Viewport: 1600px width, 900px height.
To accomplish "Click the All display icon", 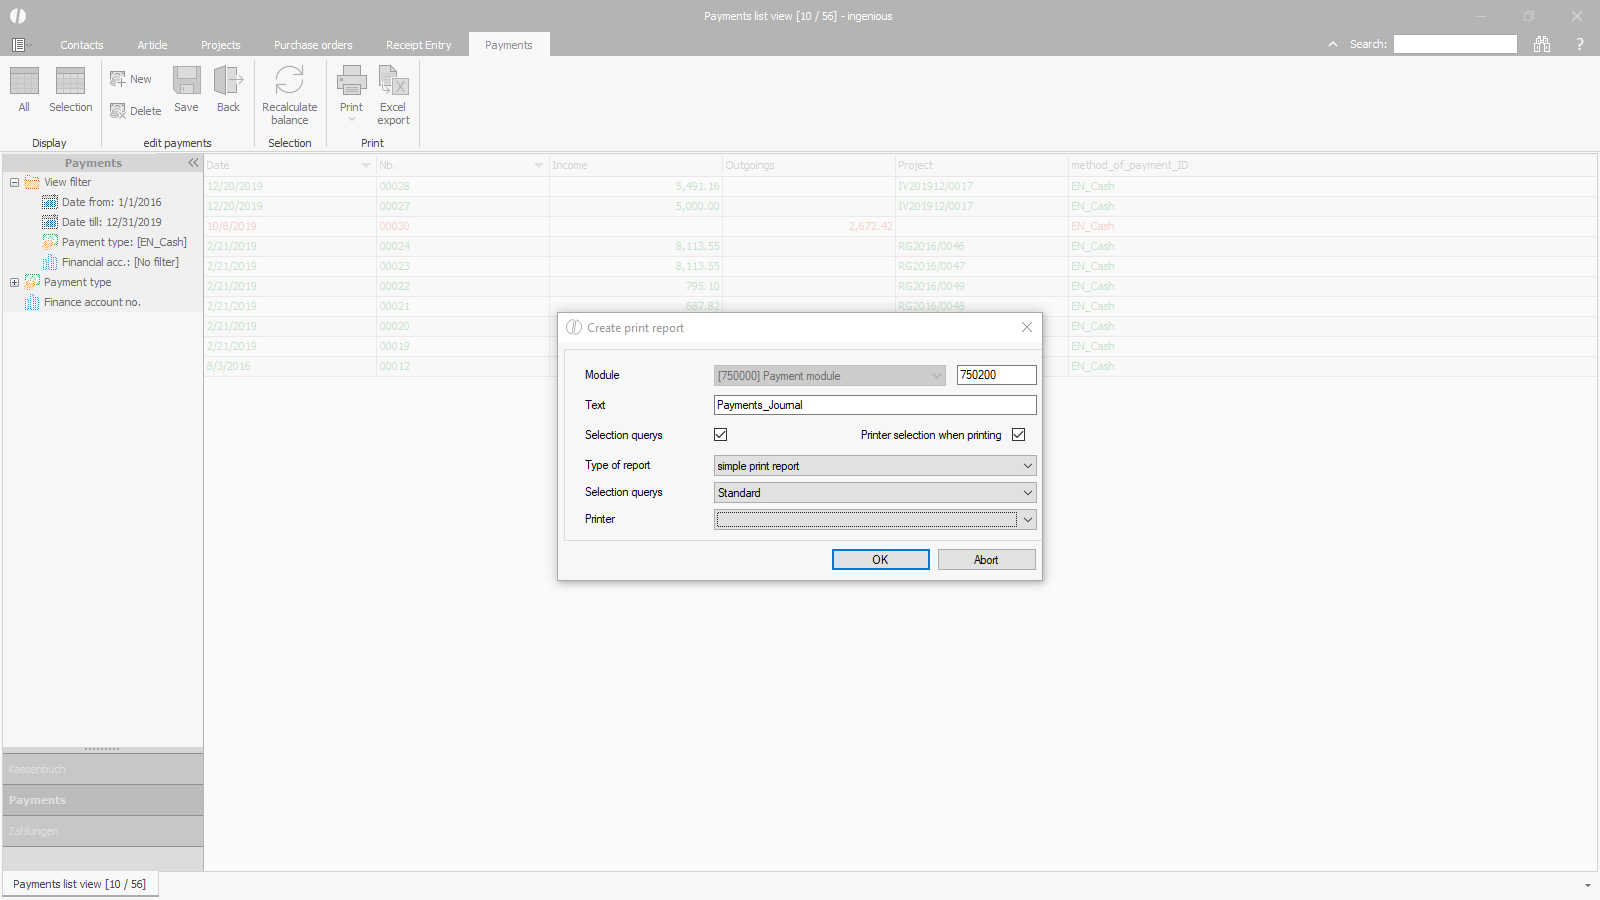I will pyautogui.click(x=24, y=82).
